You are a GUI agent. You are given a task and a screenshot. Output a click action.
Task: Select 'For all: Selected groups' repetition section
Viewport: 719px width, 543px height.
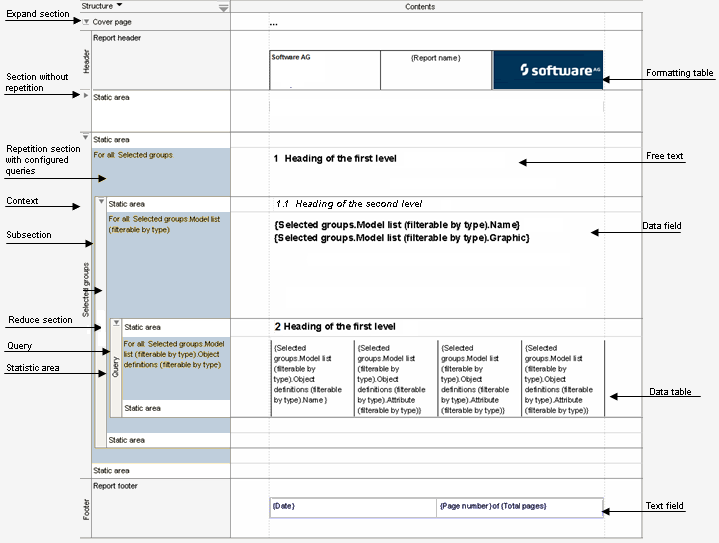161,172
